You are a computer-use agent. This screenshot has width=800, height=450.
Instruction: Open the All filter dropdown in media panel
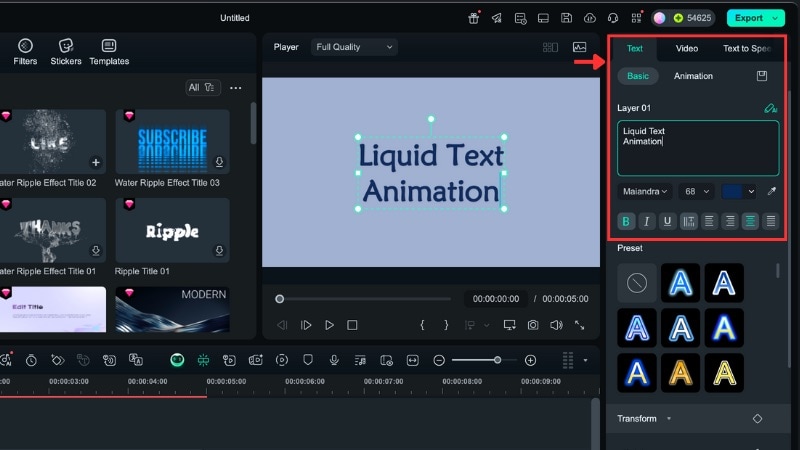[x=203, y=87]
